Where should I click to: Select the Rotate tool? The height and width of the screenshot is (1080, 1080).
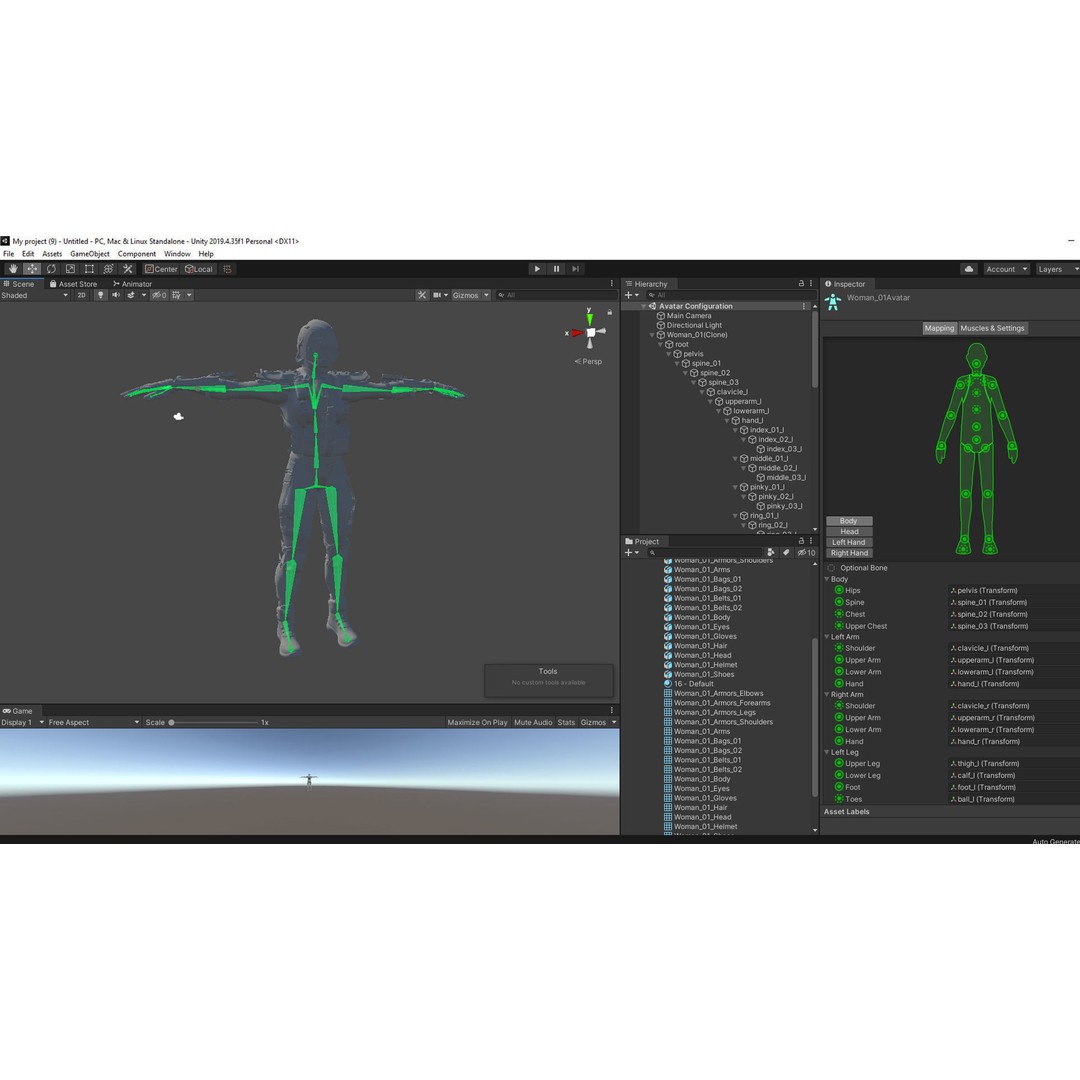click(51, 269)
